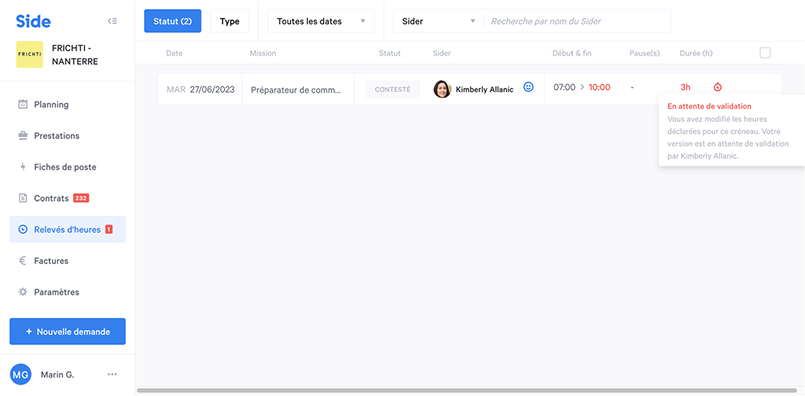Focus the Recherche par nom du Sider field
The image size is (805, 396).
(x=578, y=21)
